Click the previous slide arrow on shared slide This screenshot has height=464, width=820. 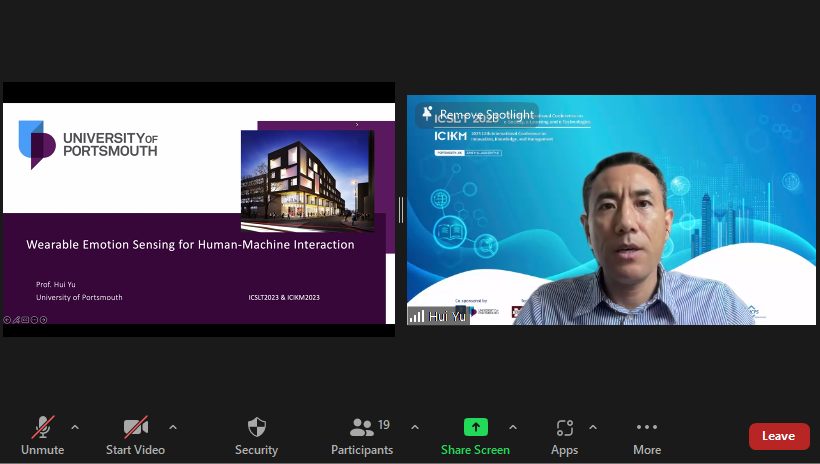tap(7, 320)
